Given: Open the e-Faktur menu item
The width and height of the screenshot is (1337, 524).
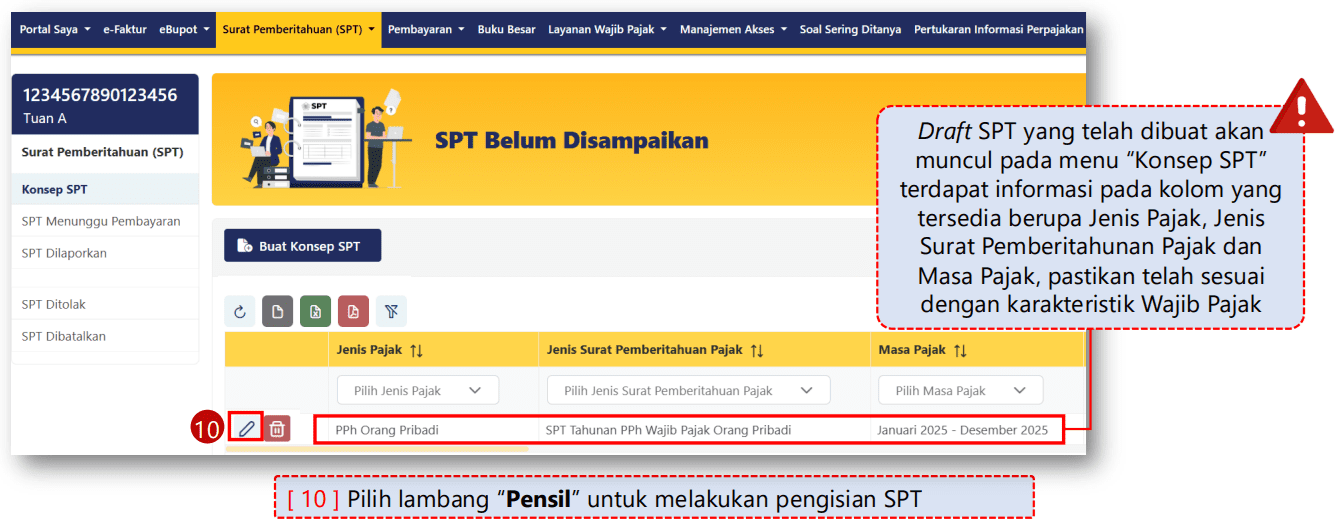Looking at the screenshot, I should (x=125, y=30).
